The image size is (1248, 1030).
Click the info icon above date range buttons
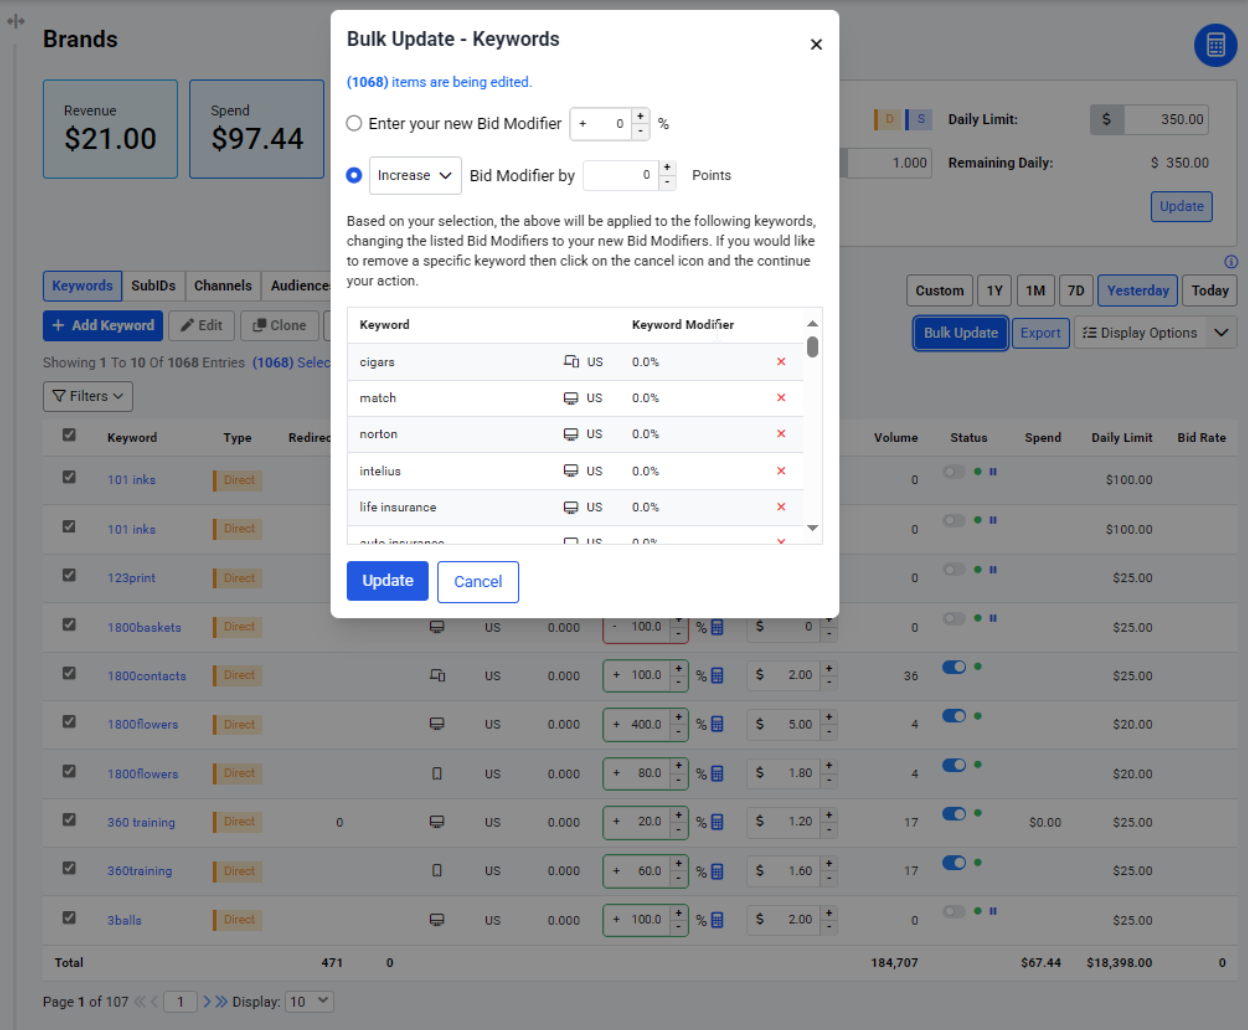(1231, 262)
